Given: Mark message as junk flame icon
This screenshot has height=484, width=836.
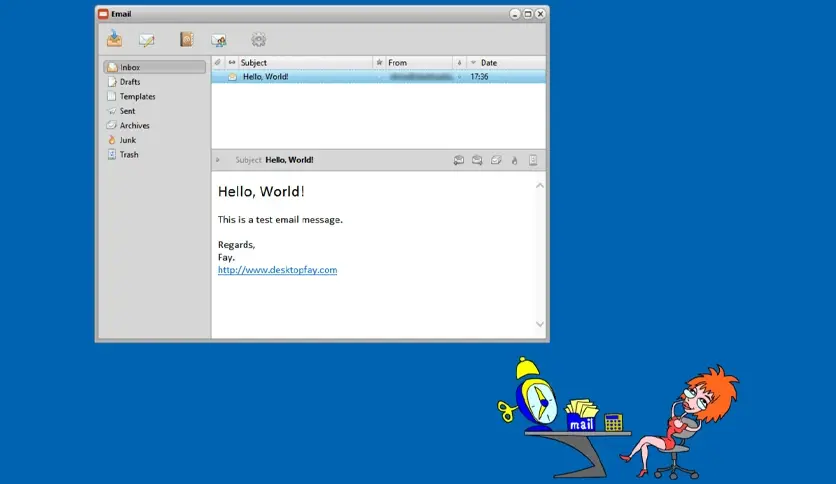Looking at the screenshot, I should point(515,160).
